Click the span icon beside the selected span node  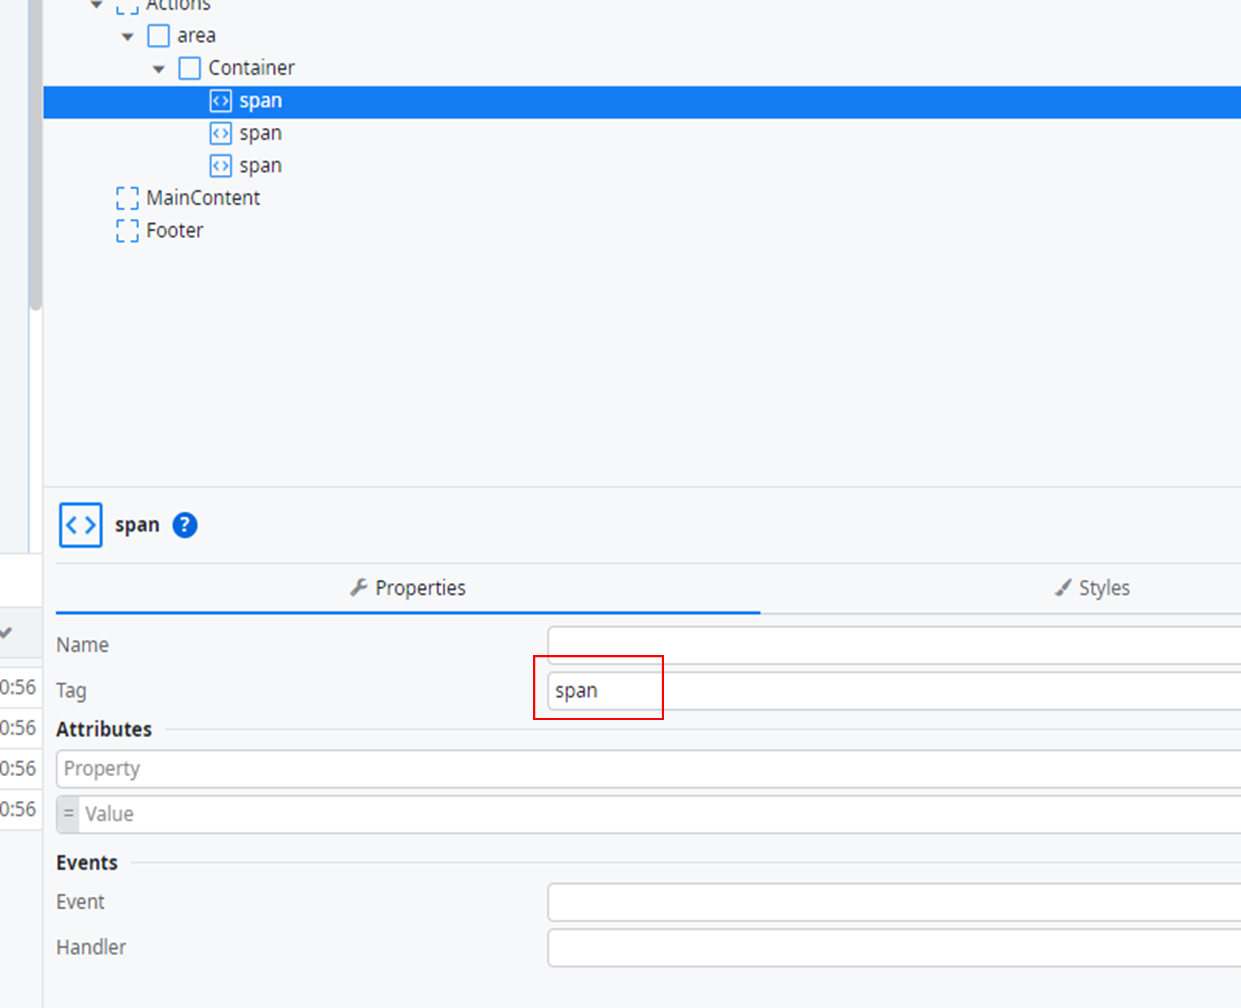(222, 100)
